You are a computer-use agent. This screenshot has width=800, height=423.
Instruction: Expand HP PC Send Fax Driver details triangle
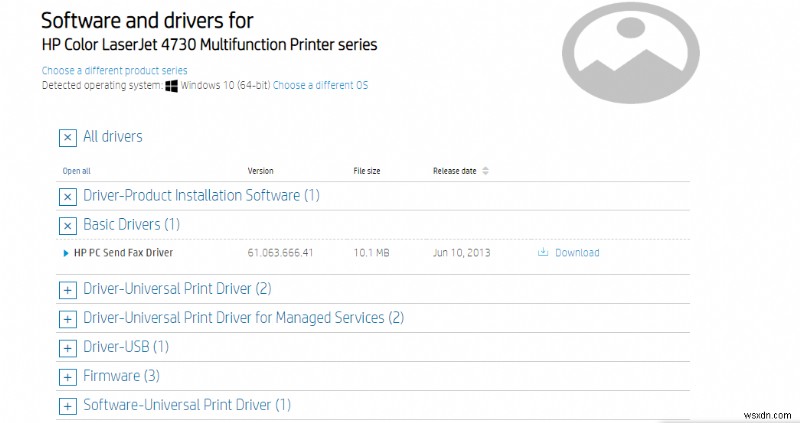coord(66,253)
